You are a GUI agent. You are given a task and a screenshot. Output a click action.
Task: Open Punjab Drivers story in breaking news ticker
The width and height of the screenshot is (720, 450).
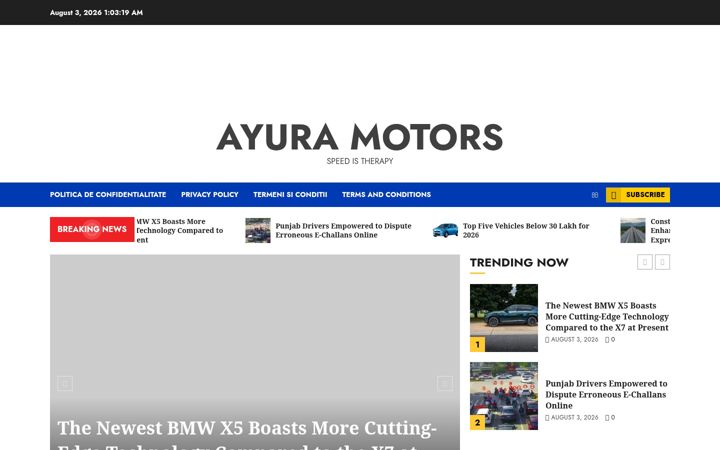343,231
